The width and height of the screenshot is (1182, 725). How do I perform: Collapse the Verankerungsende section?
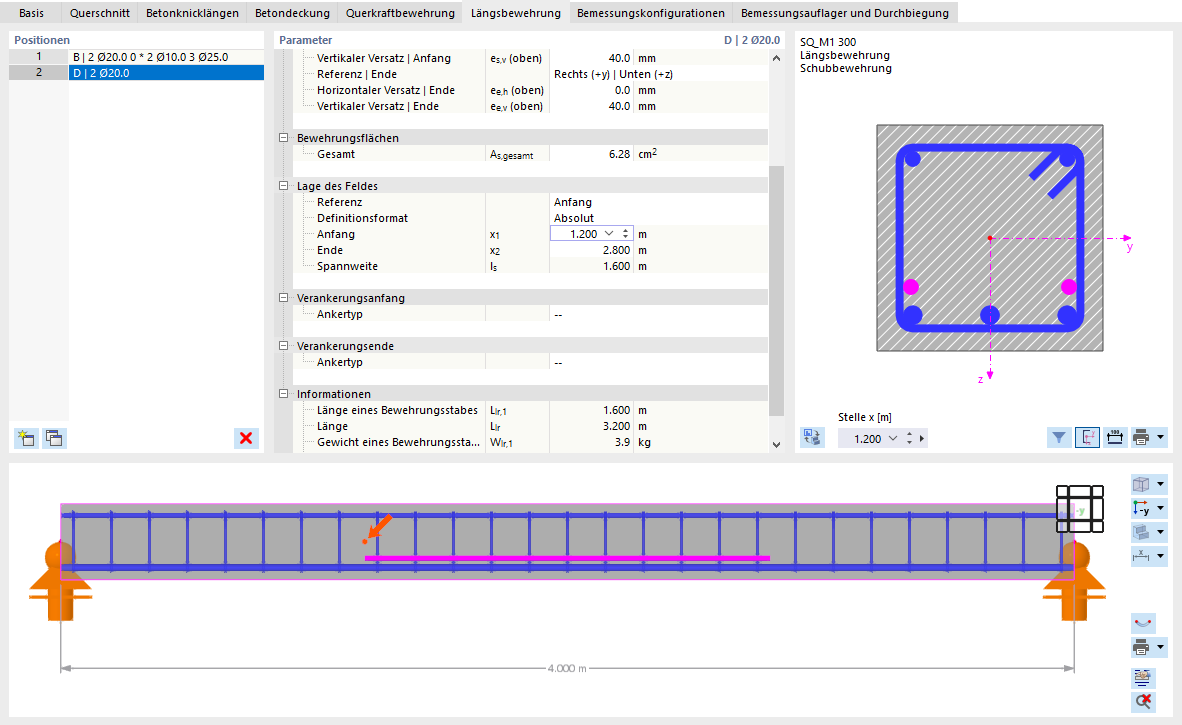pos(283,346)
